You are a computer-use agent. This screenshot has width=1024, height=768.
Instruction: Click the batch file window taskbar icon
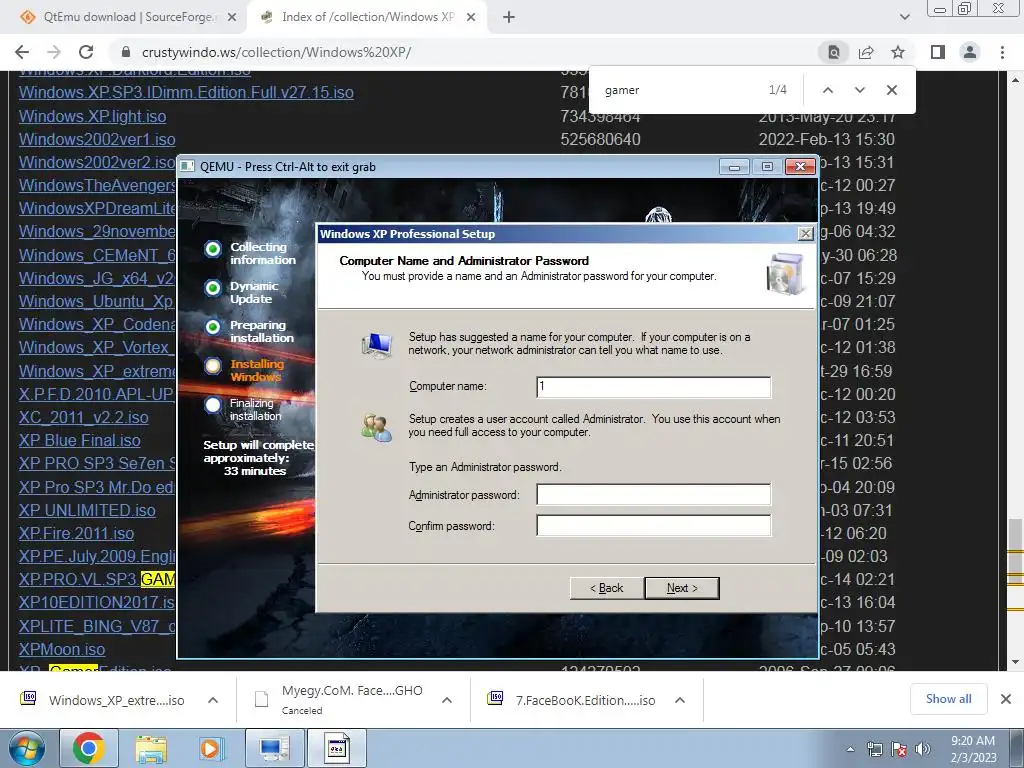tap(337, 748)
